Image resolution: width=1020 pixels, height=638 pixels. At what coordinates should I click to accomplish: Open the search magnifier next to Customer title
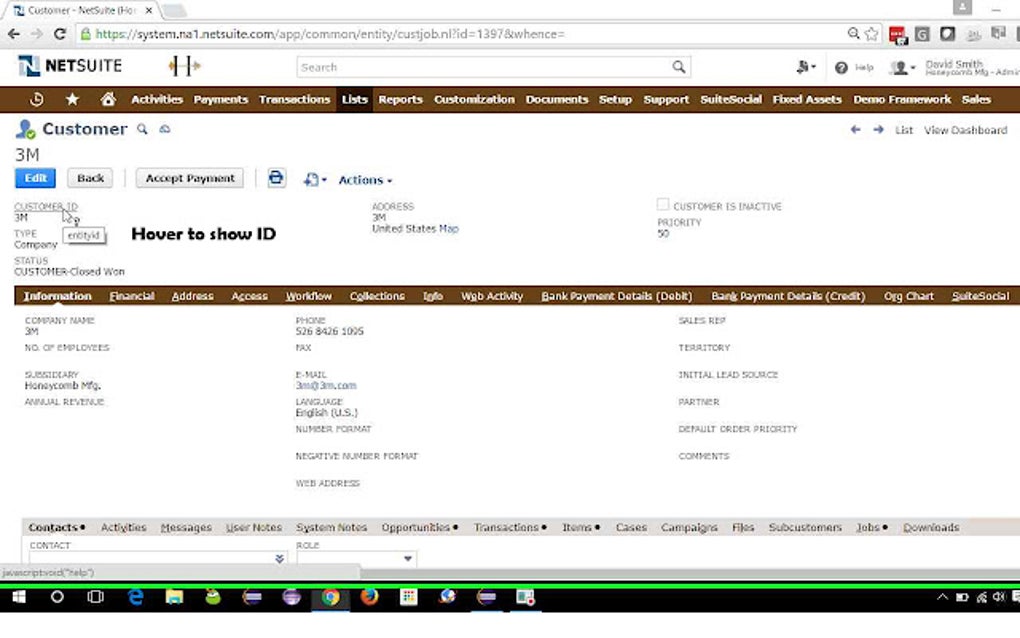142,128
